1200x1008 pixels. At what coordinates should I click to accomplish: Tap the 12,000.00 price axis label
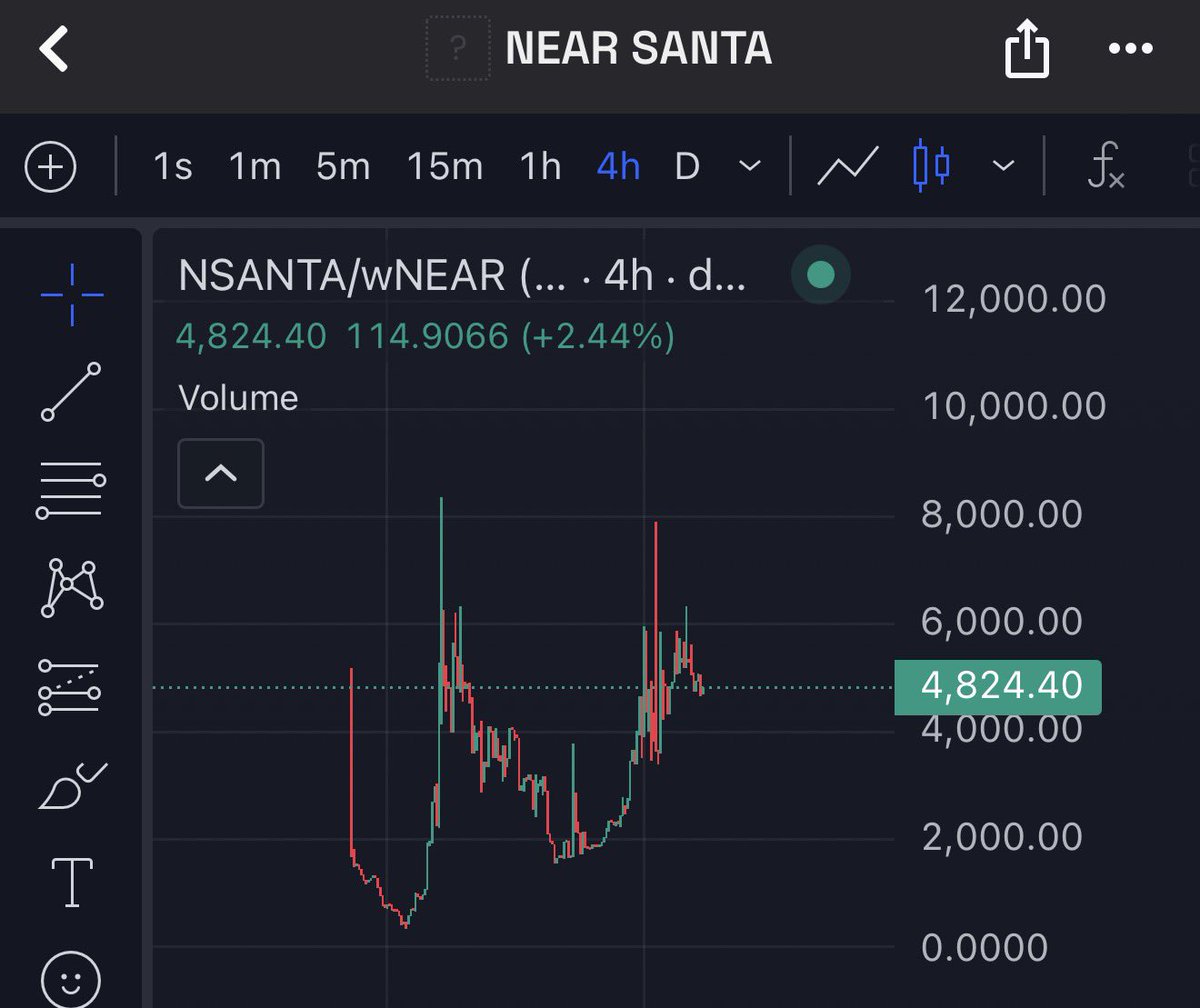click(x=1014, y=298)
